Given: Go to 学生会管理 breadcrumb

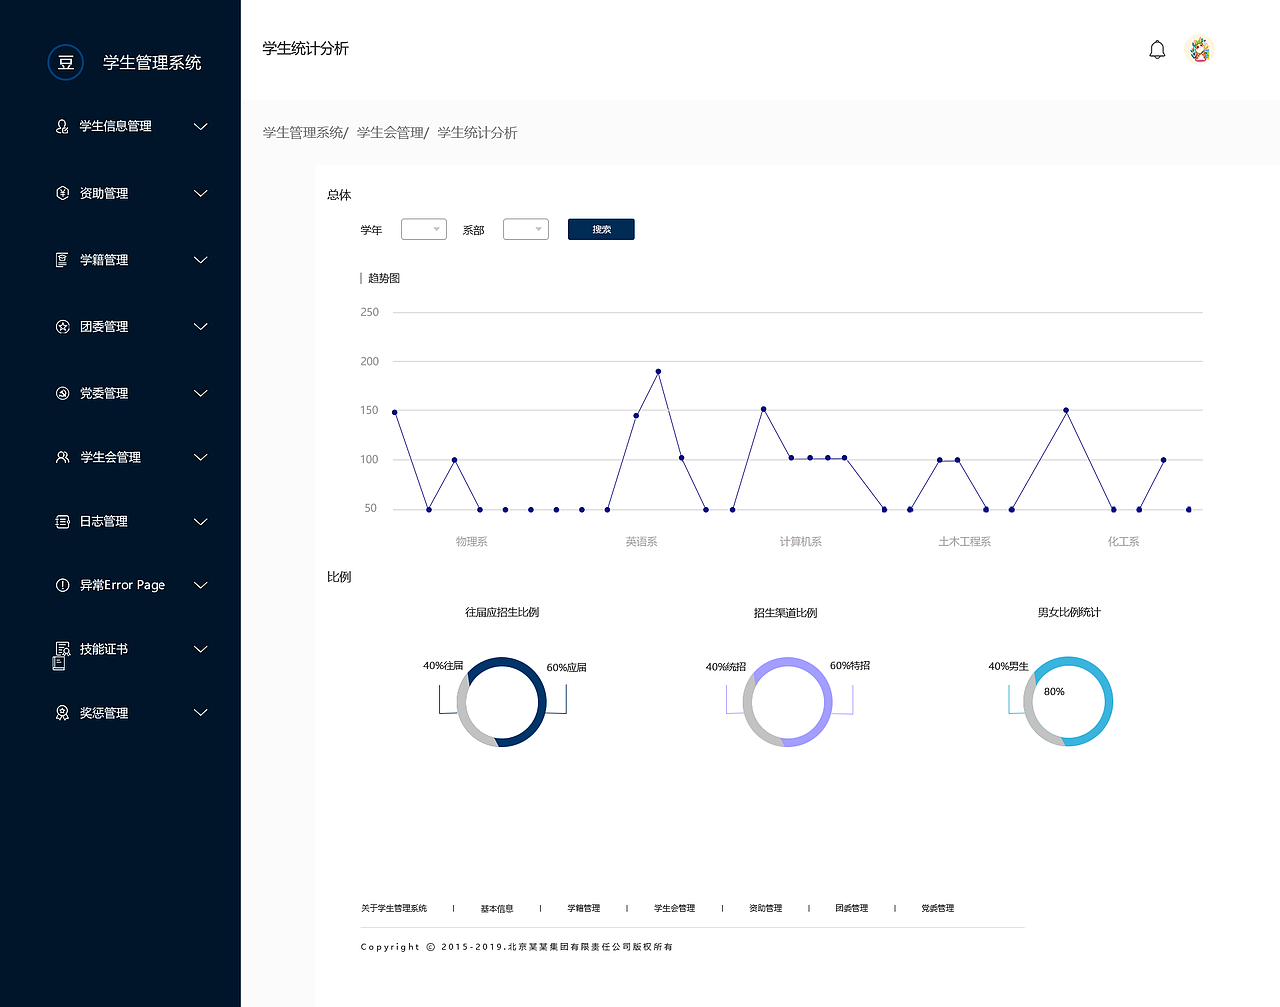Looking at the screenshot, I should 390,132.
